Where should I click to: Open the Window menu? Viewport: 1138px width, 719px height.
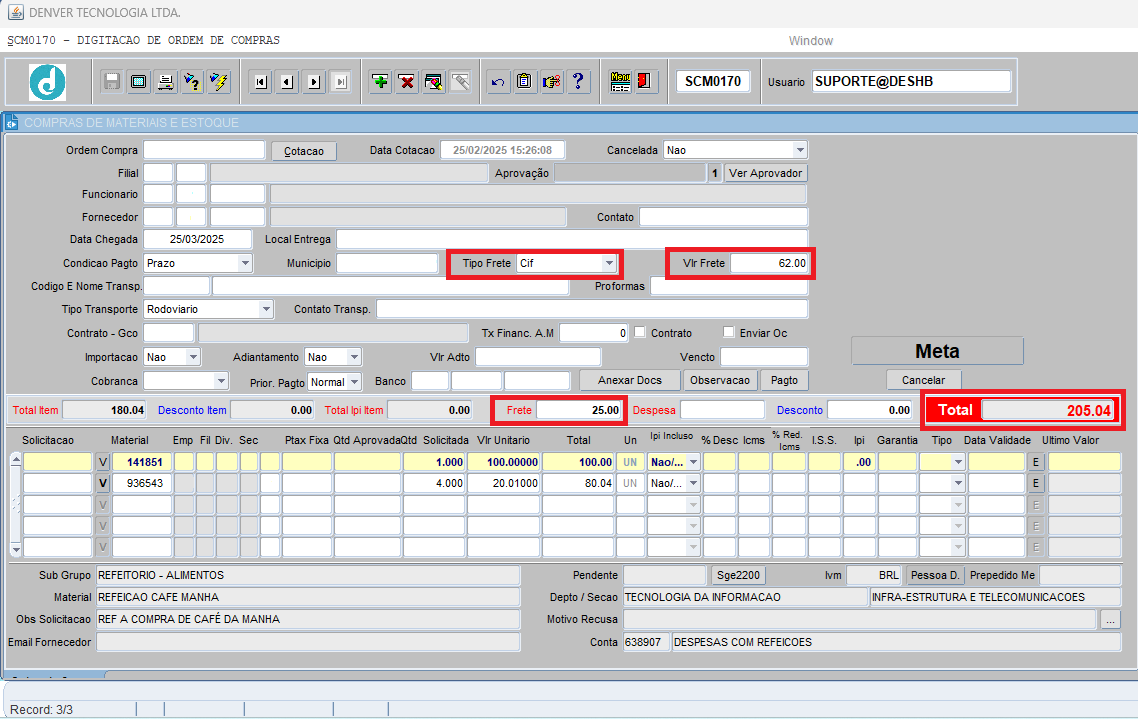[811, 41]
